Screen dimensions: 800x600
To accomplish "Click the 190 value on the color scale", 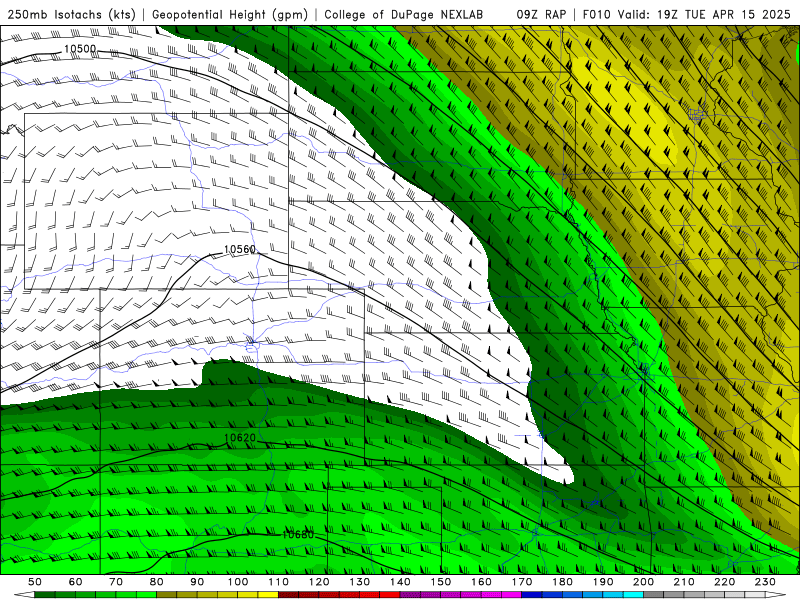I will (x=604, y=582).
